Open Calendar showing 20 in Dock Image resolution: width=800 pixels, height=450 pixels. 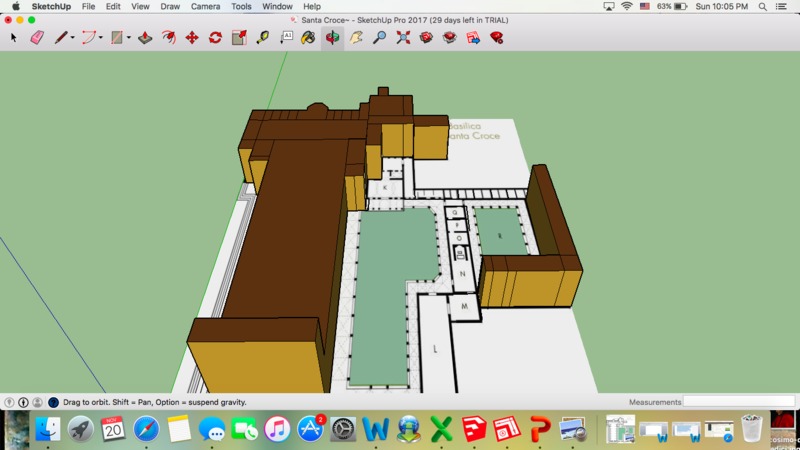point(113,428)
